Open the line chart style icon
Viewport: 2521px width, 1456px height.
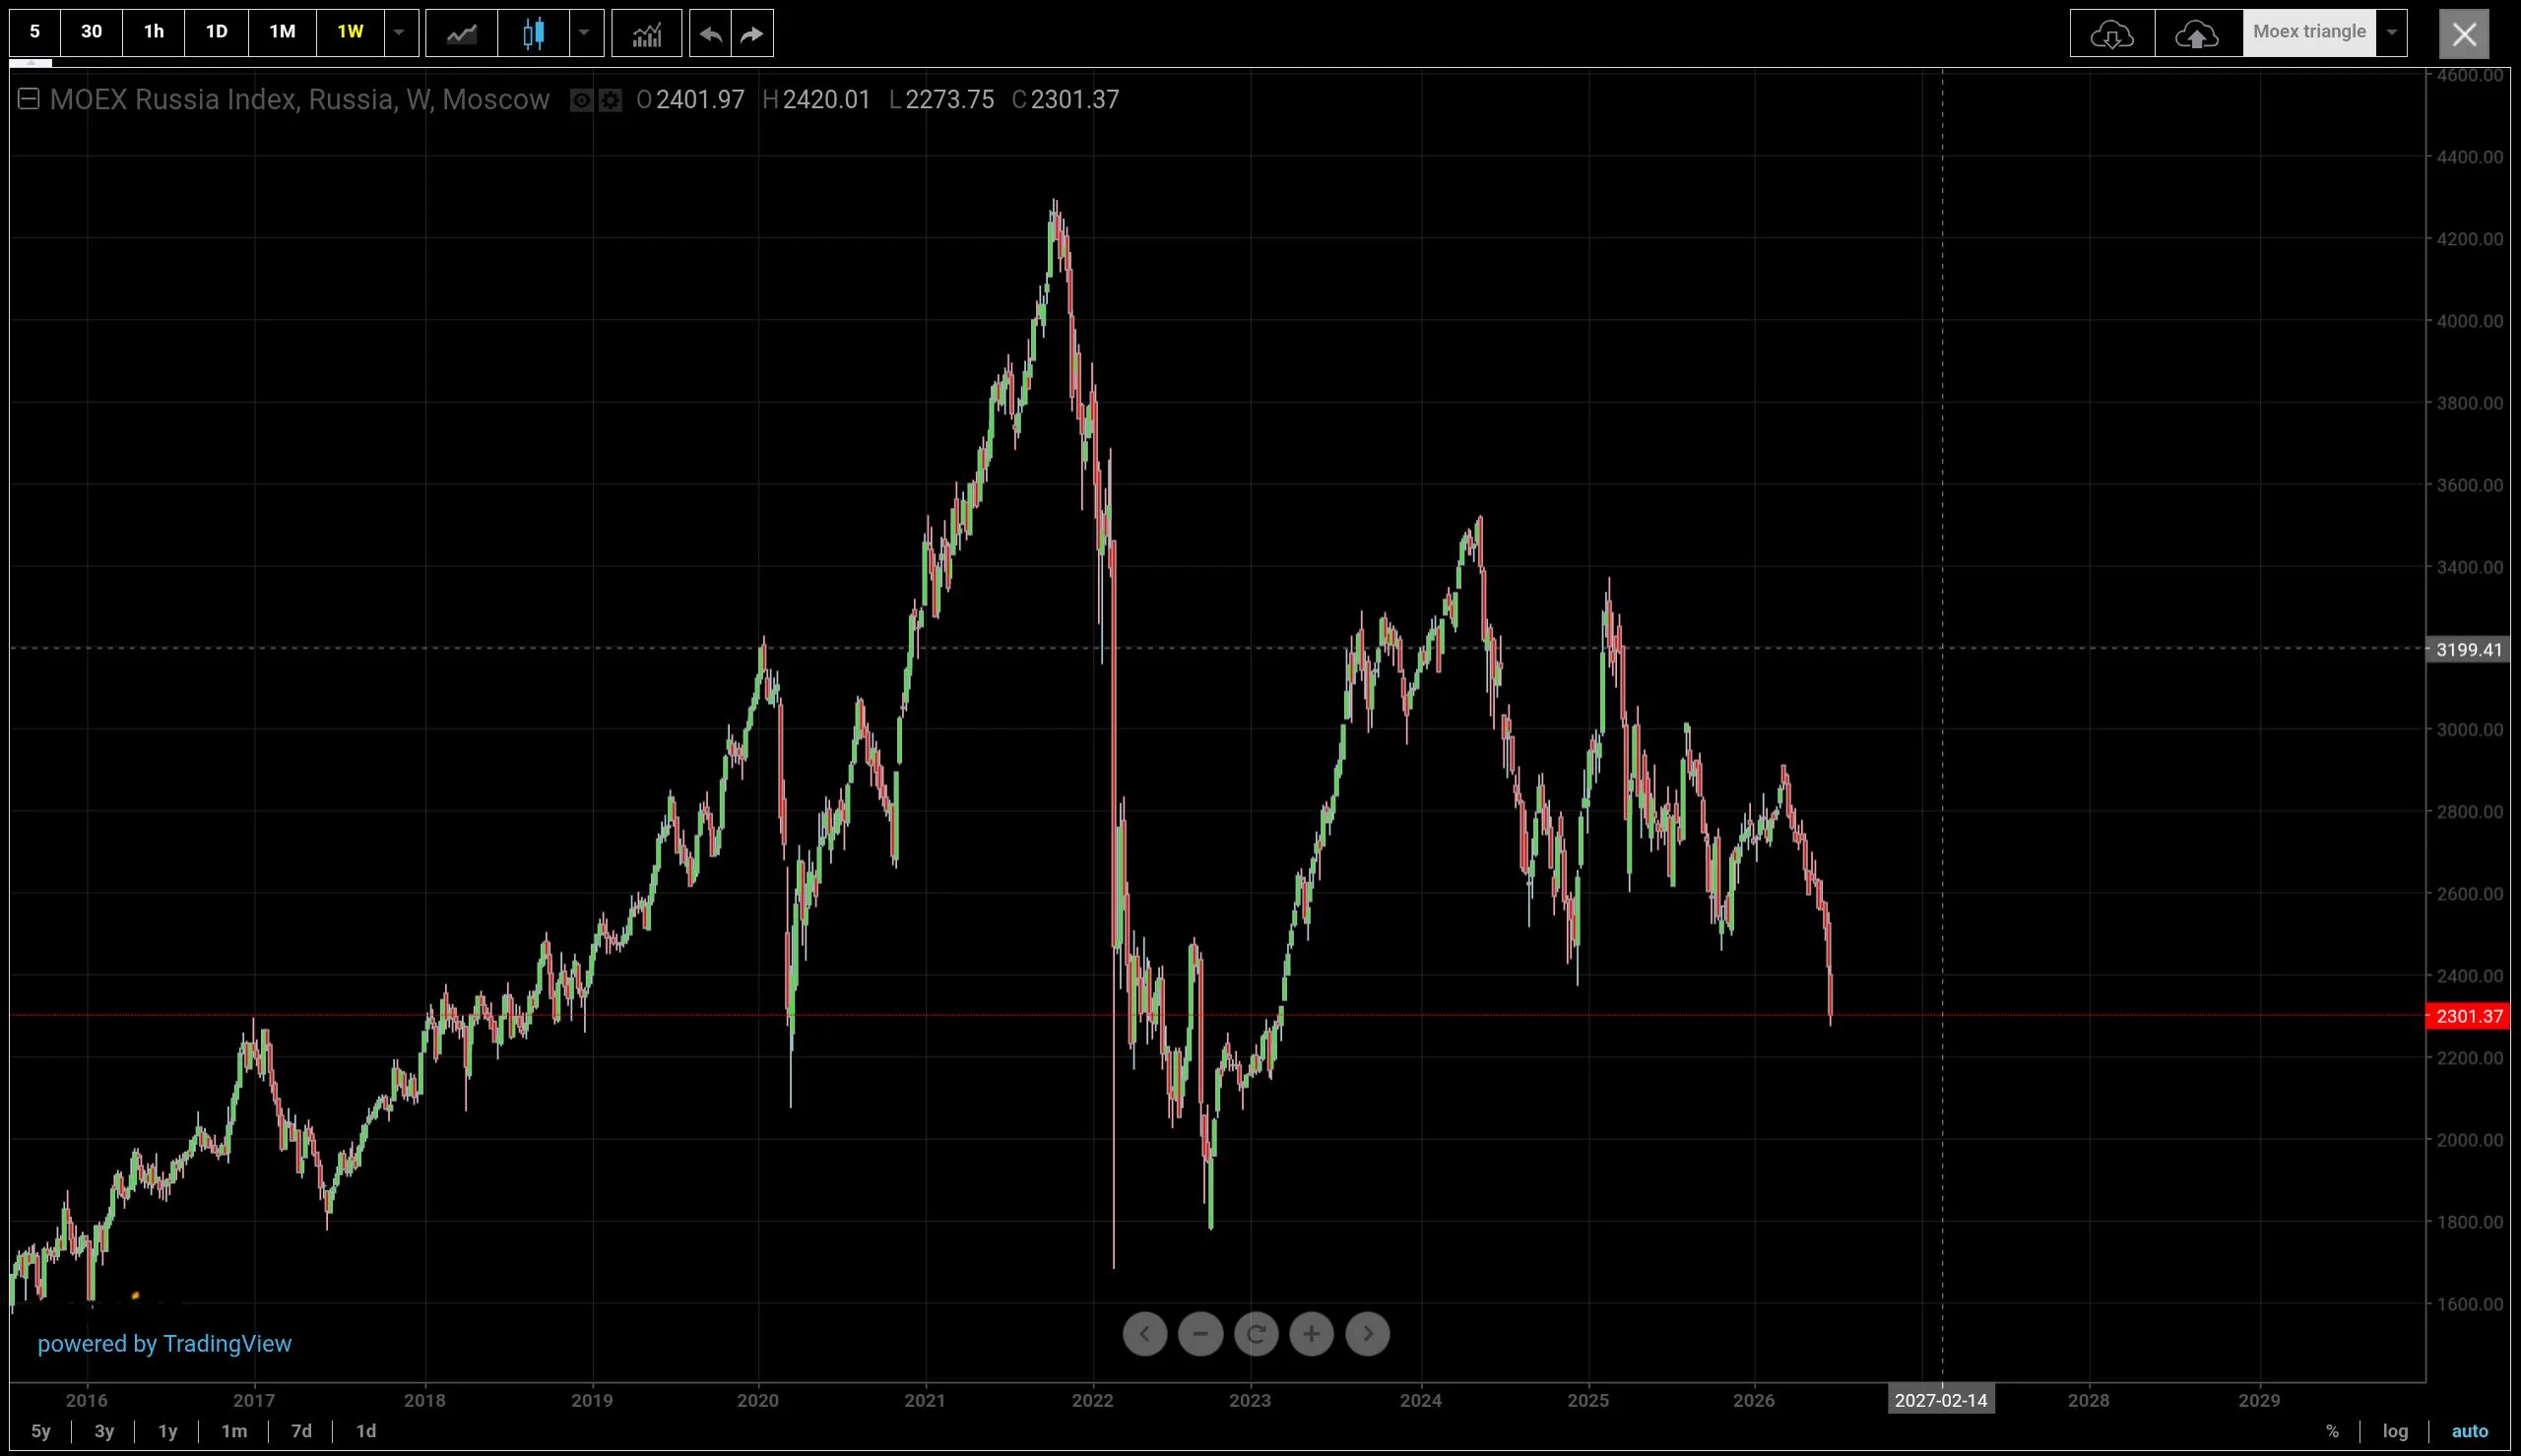461,34
